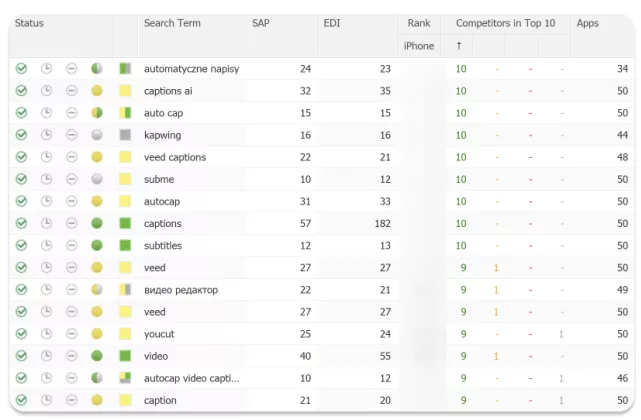This screenshot has height=420, width=641.
Task: Click the Search Term column header
Action: pyautogui.click(x=172, y=23)
